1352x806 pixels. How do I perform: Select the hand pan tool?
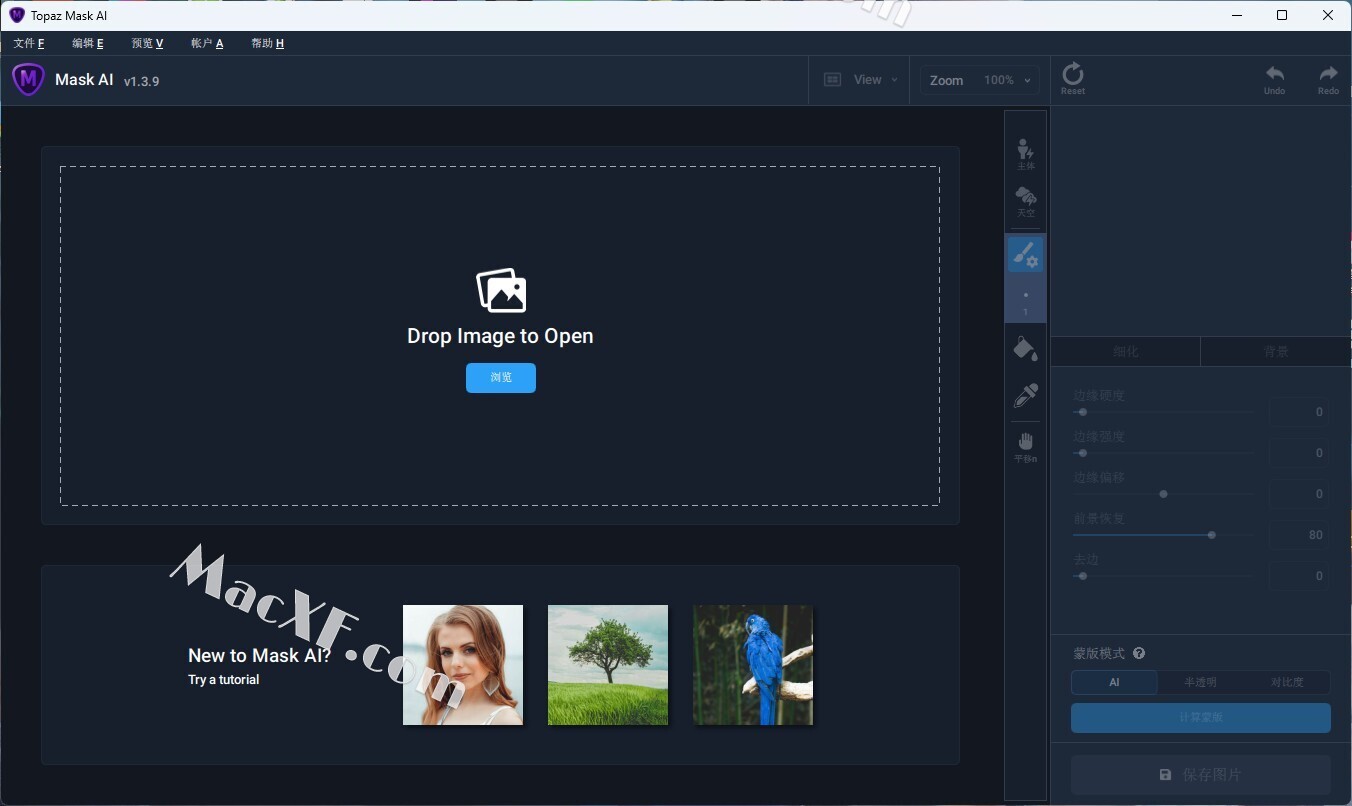point(1025,446)
